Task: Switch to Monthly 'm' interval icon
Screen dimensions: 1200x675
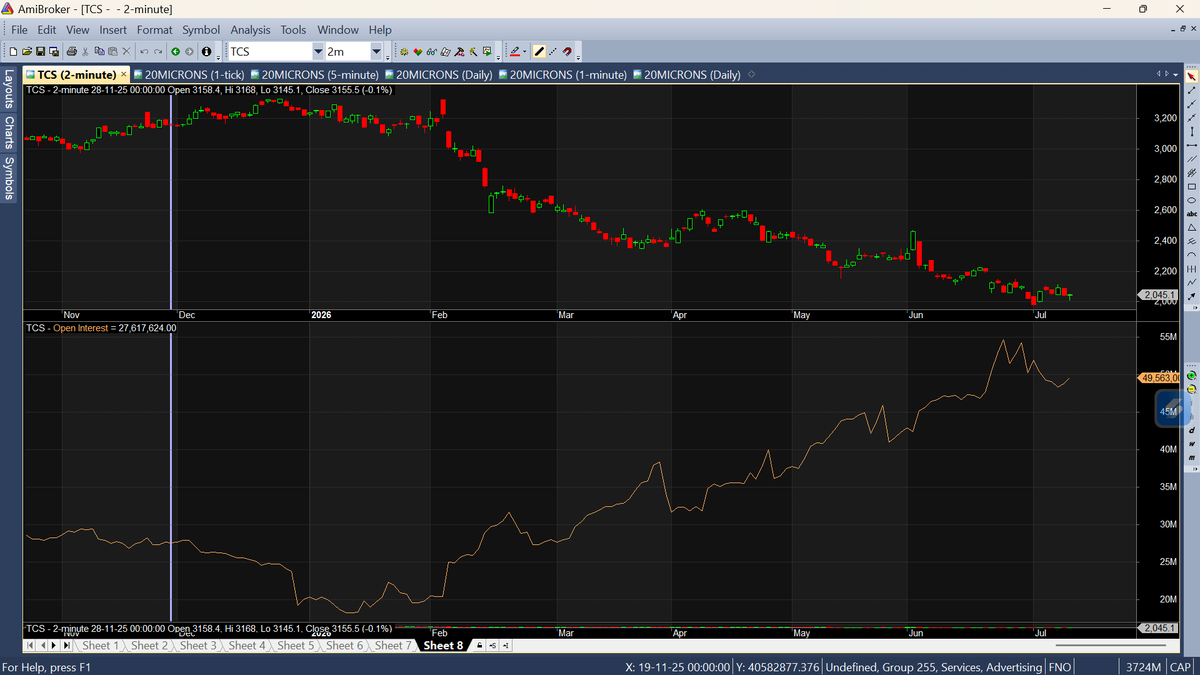Action: pos(1192,457)
